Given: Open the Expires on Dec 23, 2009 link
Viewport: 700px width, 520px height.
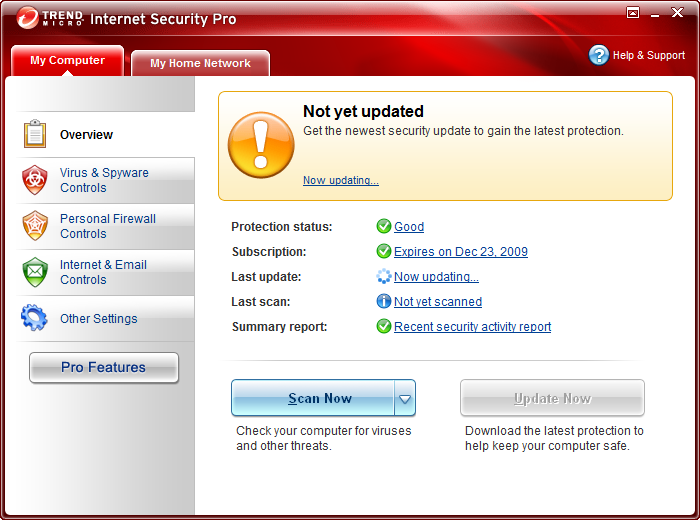Looking at the screenshot, I should click(x=461, y=252).
